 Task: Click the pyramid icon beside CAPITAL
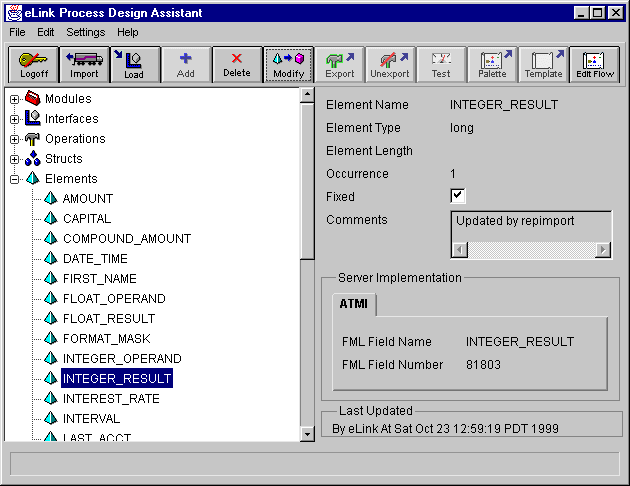coord(51,218)
